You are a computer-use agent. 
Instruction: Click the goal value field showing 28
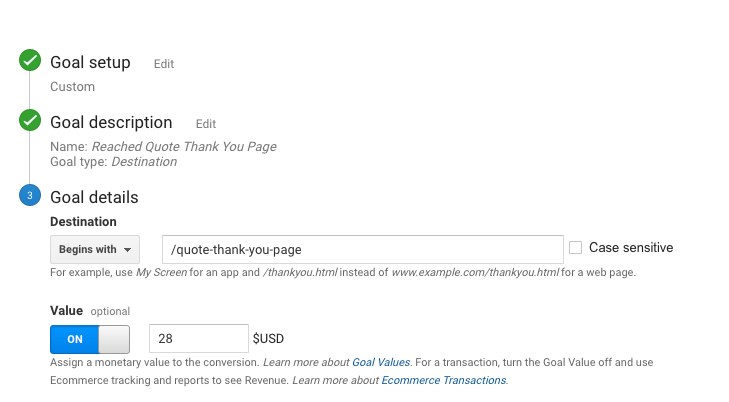point(198,338)
